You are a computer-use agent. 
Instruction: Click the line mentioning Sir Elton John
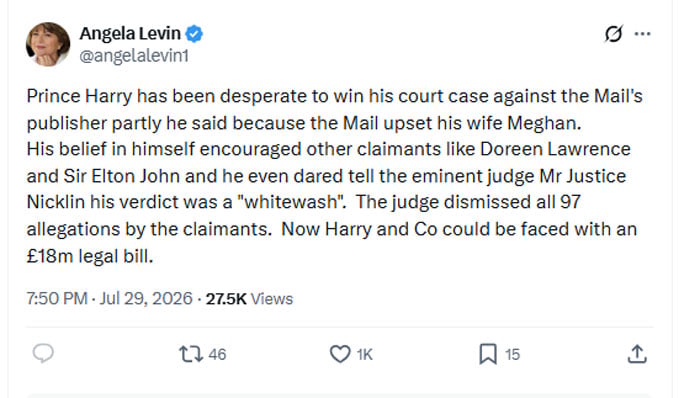[x=326, y=176]
